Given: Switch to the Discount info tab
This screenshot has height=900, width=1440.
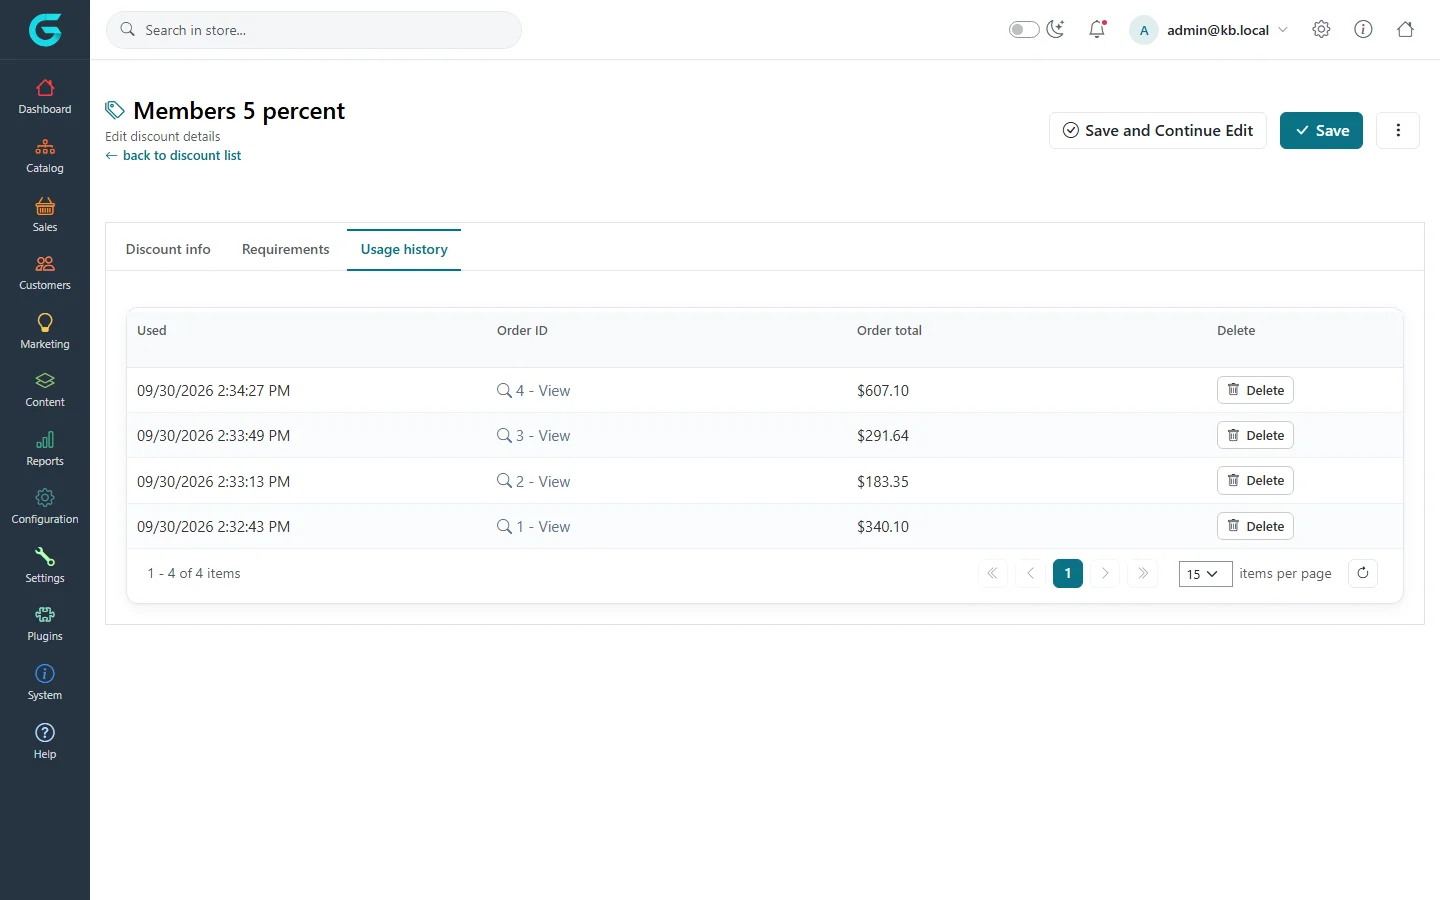Looking at the screenshot, I should [x=168, y=249].
